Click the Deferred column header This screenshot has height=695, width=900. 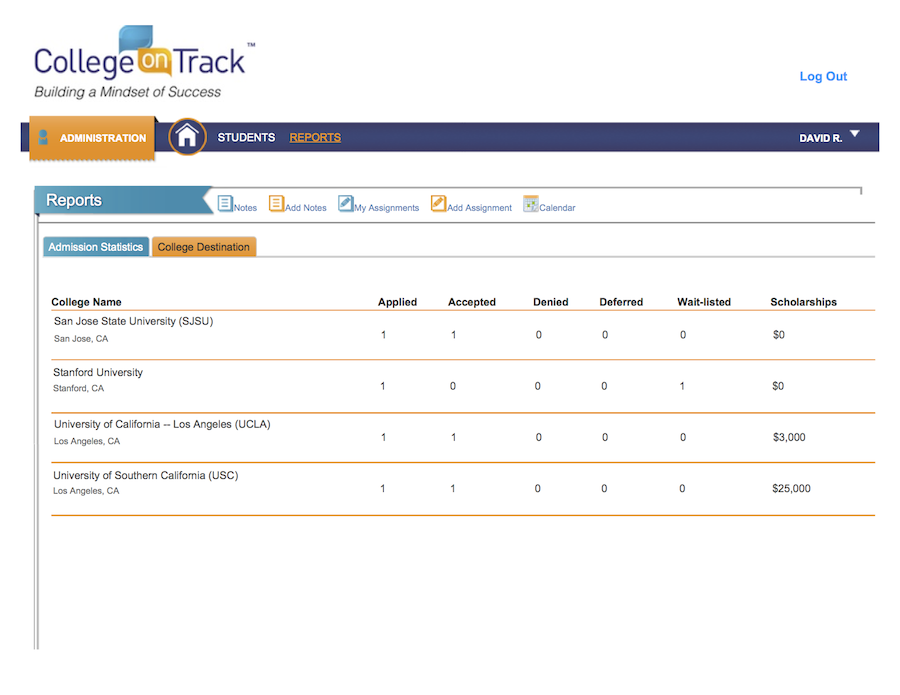pyautogui.click(x=621, y=302)
